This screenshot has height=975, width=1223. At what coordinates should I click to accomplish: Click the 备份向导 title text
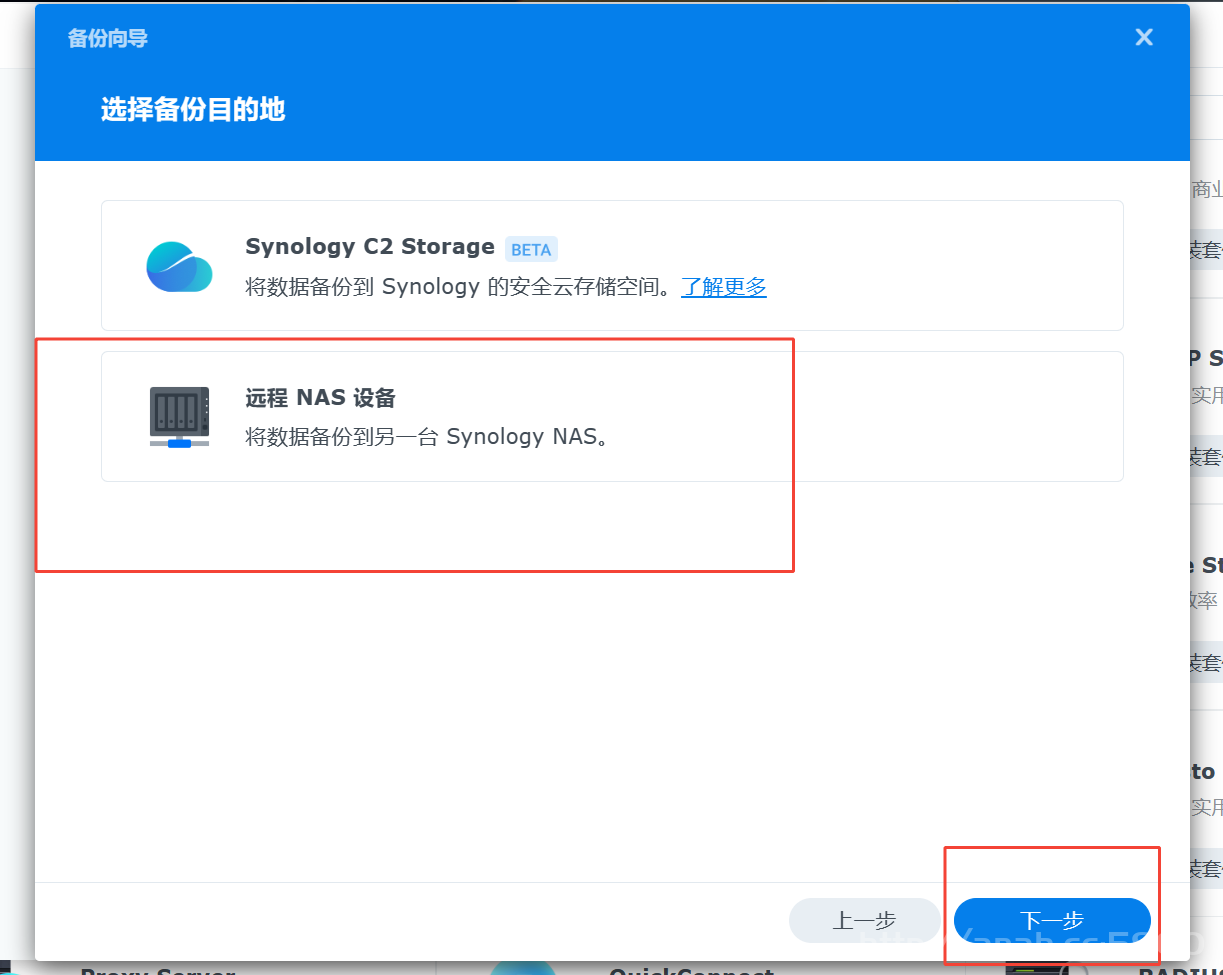click(108, 39)
